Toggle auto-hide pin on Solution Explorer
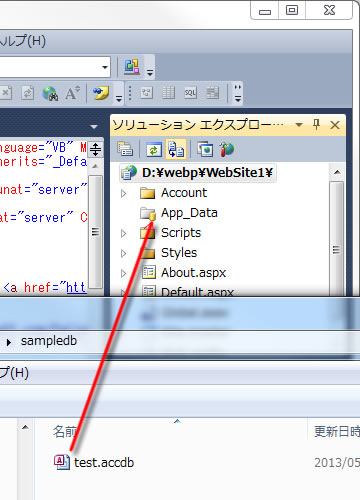 (316, 125)
